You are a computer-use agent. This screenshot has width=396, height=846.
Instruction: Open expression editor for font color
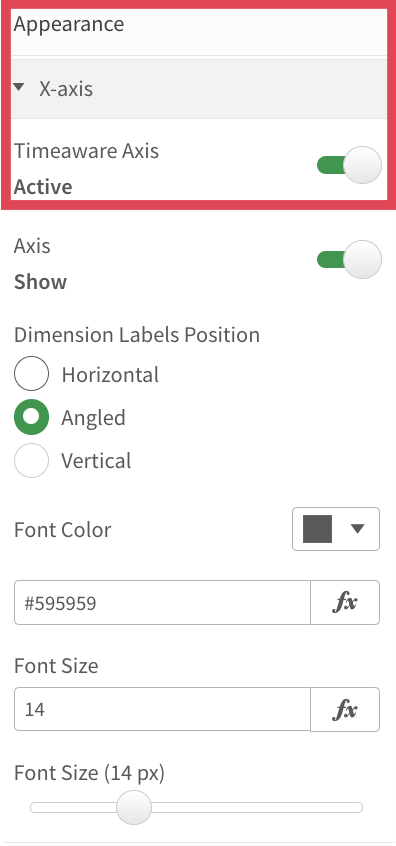[345, 602]
